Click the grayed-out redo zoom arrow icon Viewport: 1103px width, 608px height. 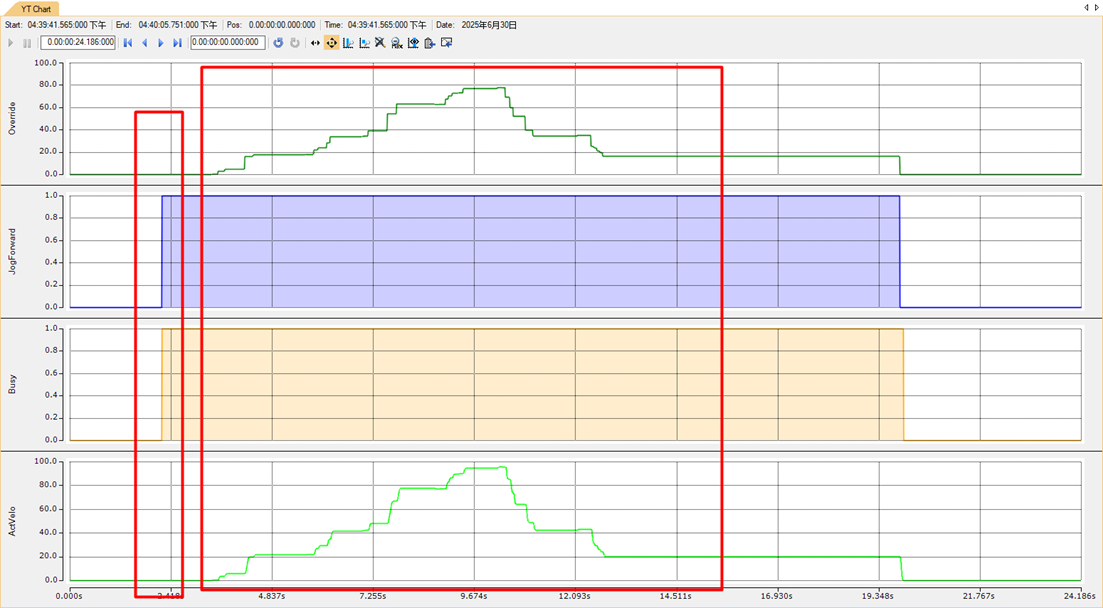click(x=295, y=43)
